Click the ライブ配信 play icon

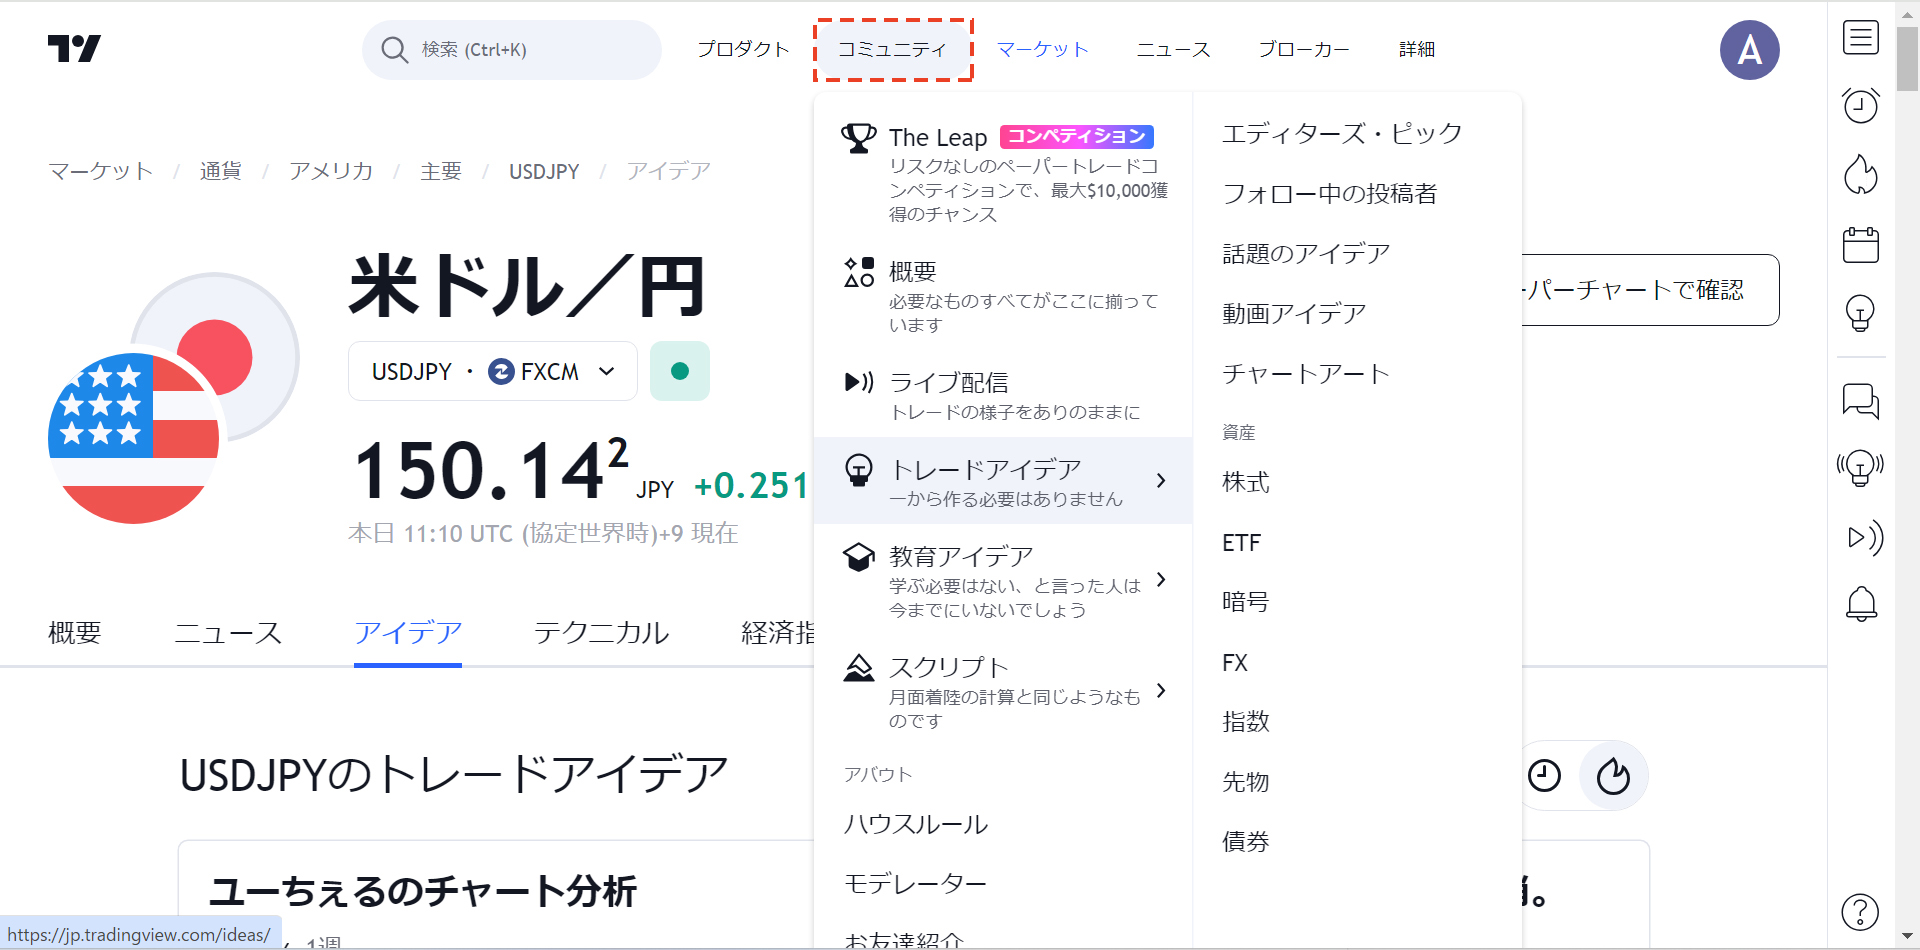[x=859, y=382]
